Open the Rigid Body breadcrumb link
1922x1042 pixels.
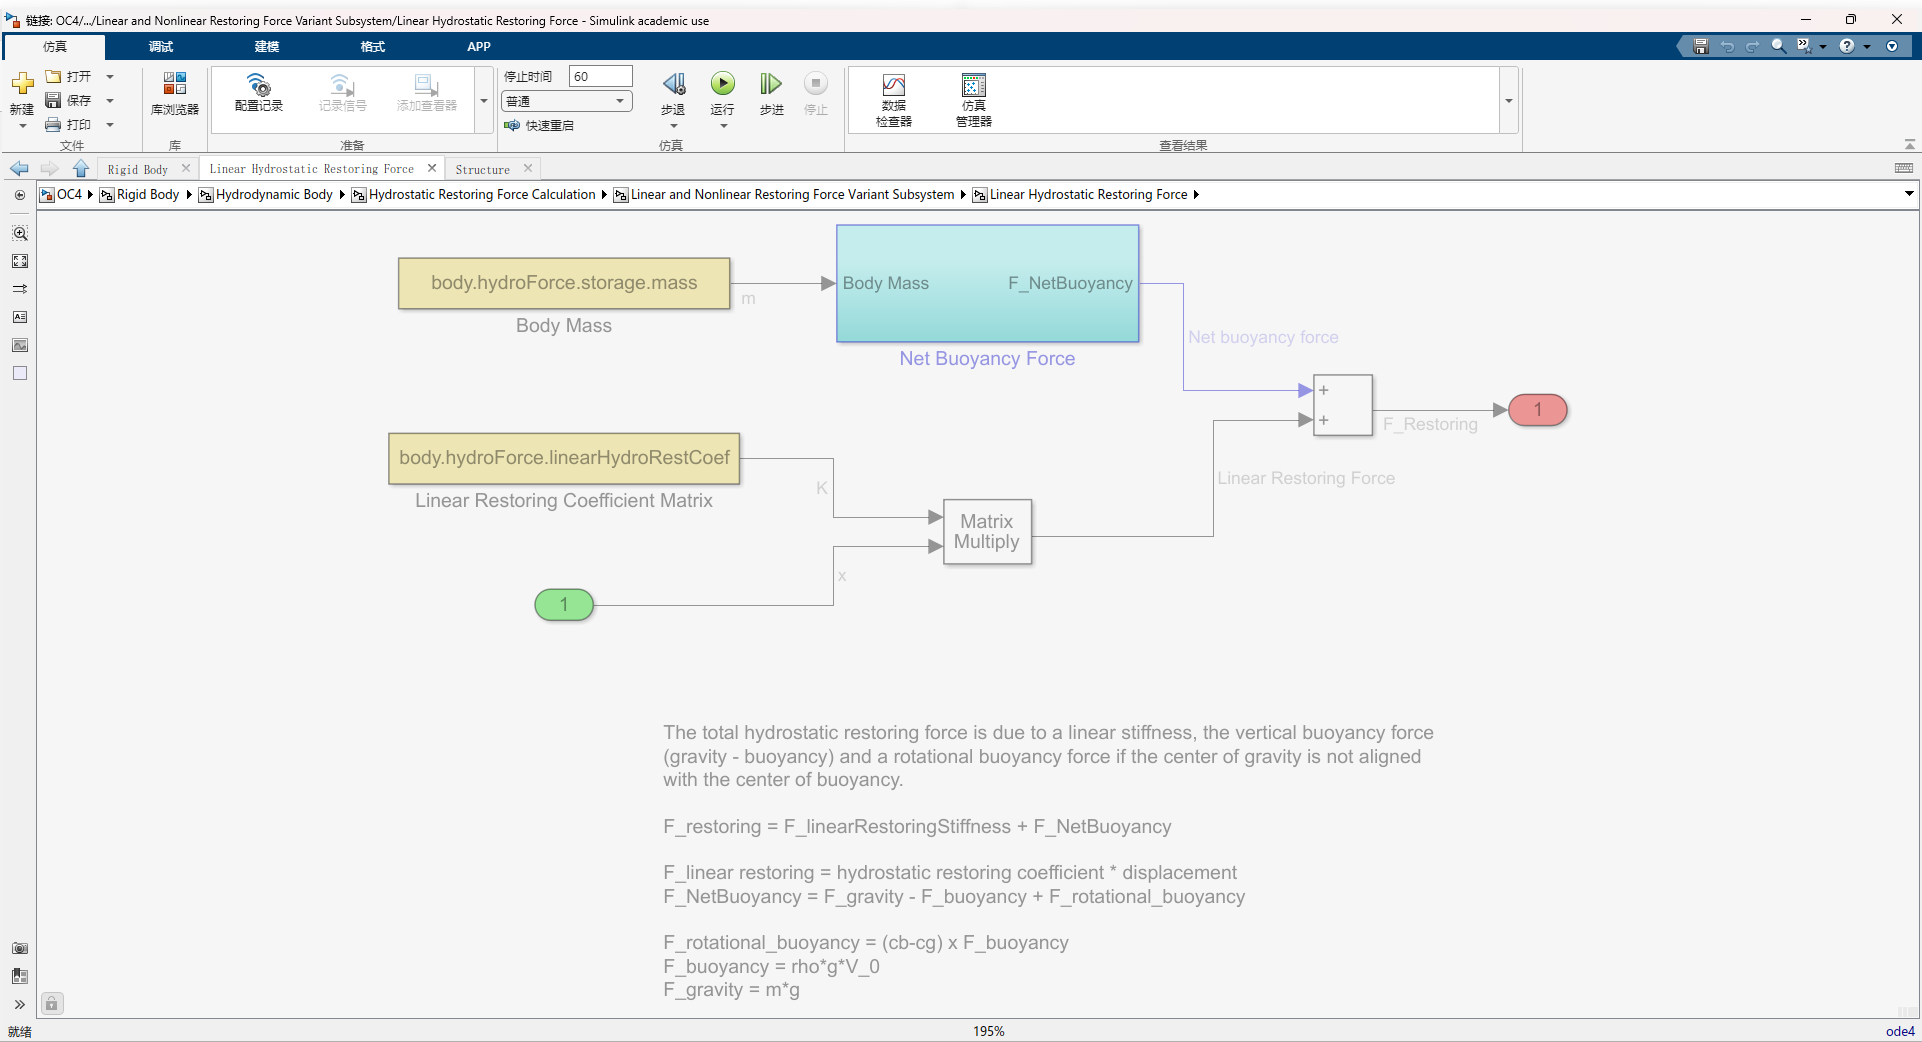pyautogui.click(x=146, y=194)
